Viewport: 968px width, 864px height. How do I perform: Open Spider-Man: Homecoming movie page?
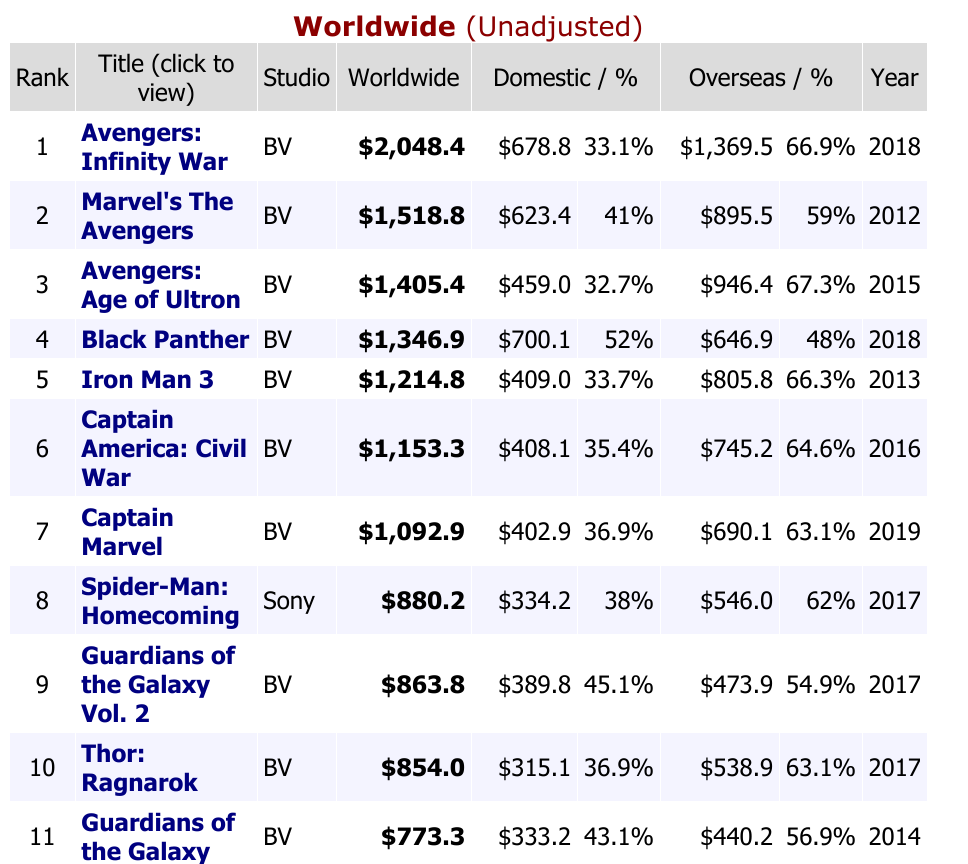tap(160, 600)
